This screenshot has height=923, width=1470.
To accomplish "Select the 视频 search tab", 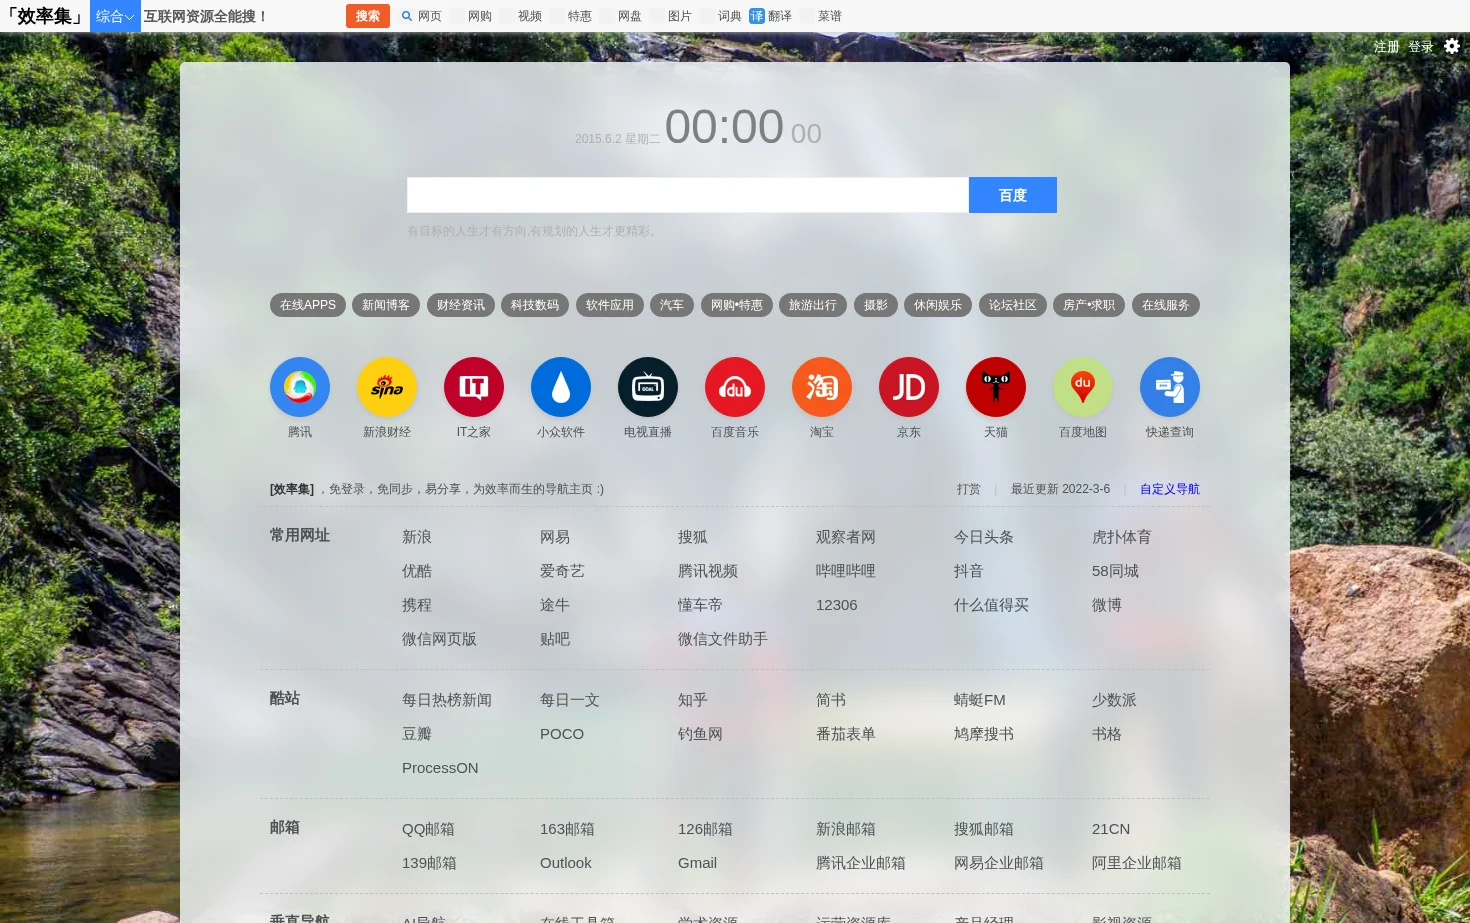I will (522, 16).
